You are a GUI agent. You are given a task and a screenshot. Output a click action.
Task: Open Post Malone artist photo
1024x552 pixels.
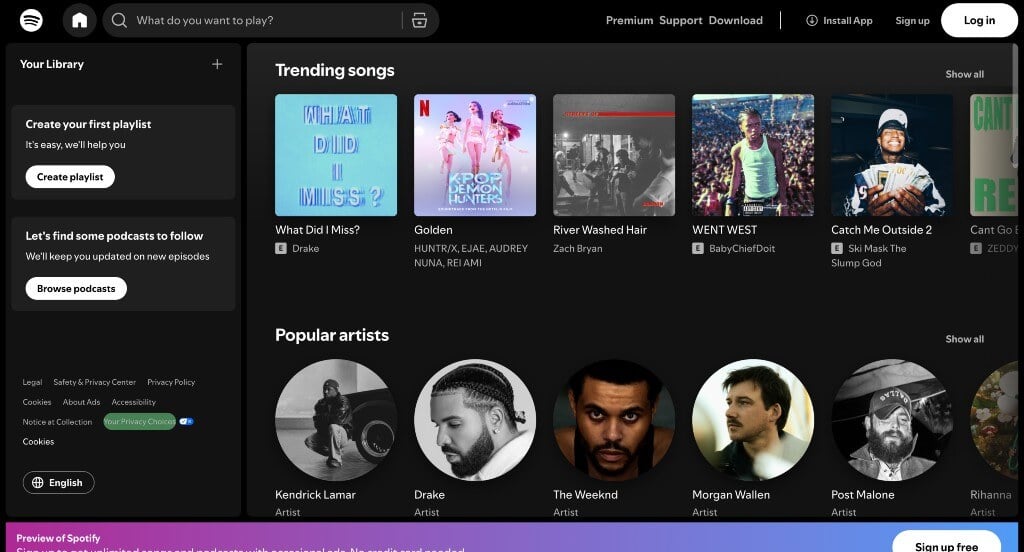pos(892,420)
